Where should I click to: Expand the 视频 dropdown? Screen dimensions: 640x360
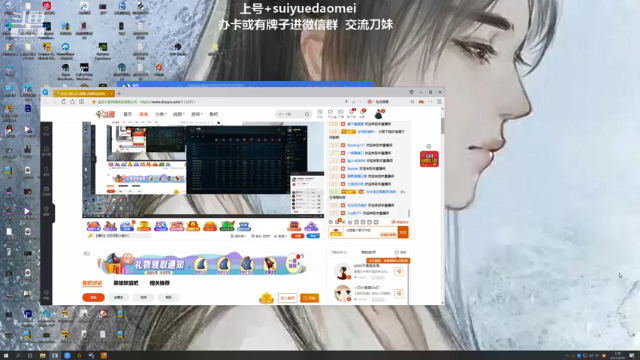point(178,114)
